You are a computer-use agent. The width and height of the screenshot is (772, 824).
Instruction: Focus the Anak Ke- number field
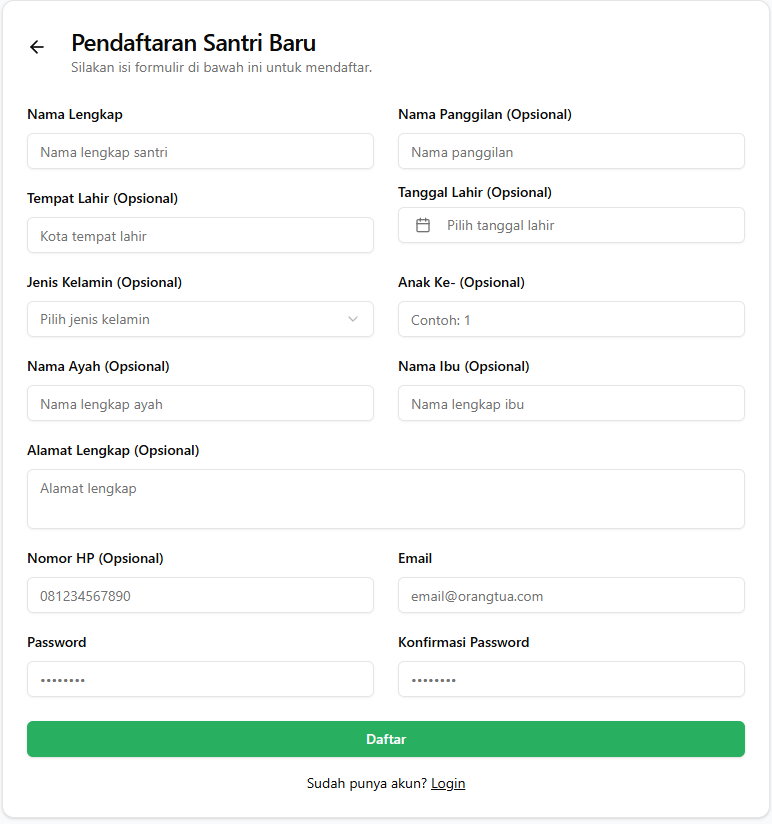tap(570, 319)
